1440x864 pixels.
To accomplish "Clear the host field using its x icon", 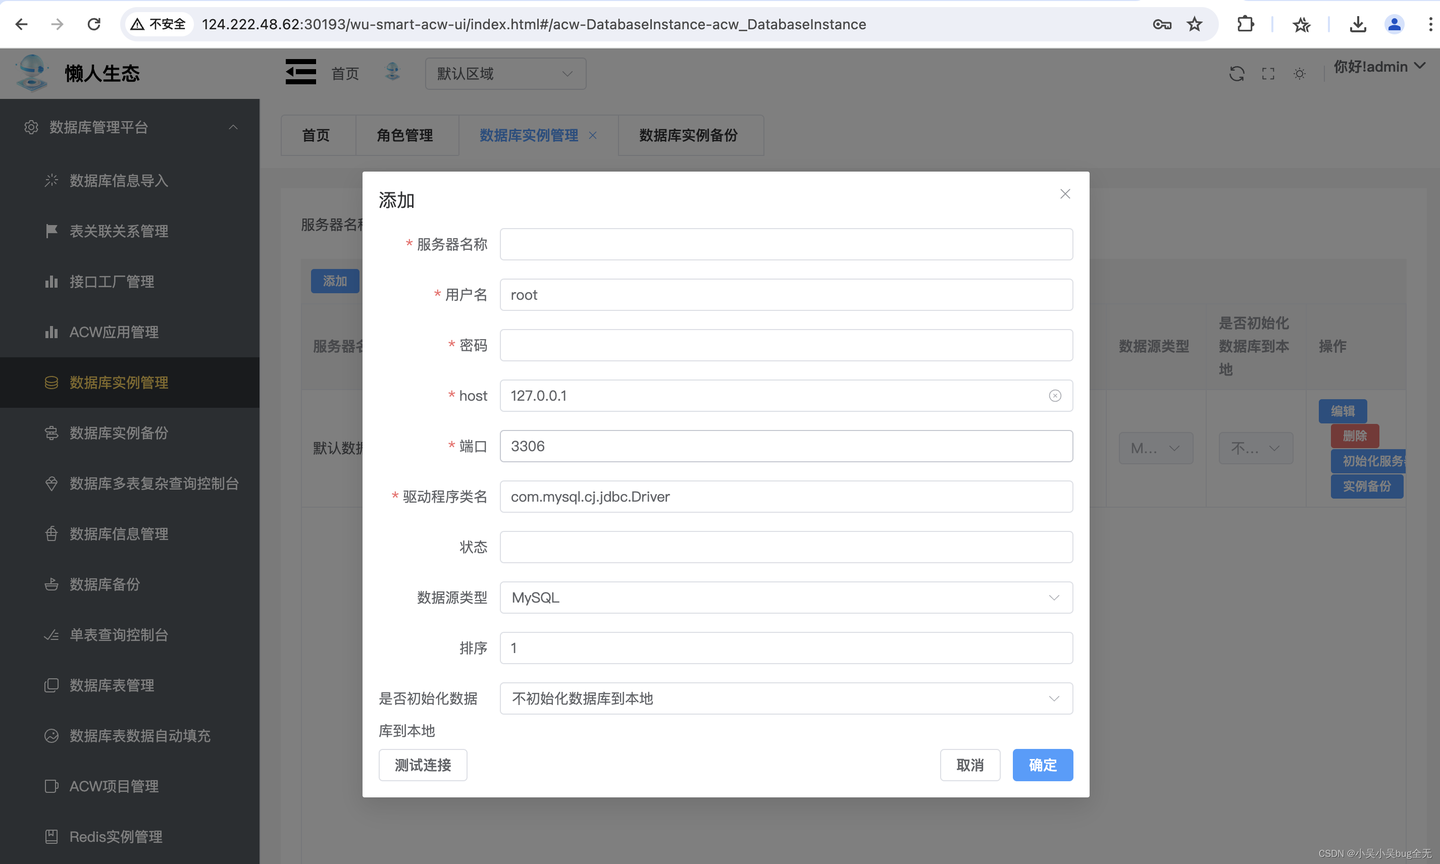I will click(x=1055, y=395).
